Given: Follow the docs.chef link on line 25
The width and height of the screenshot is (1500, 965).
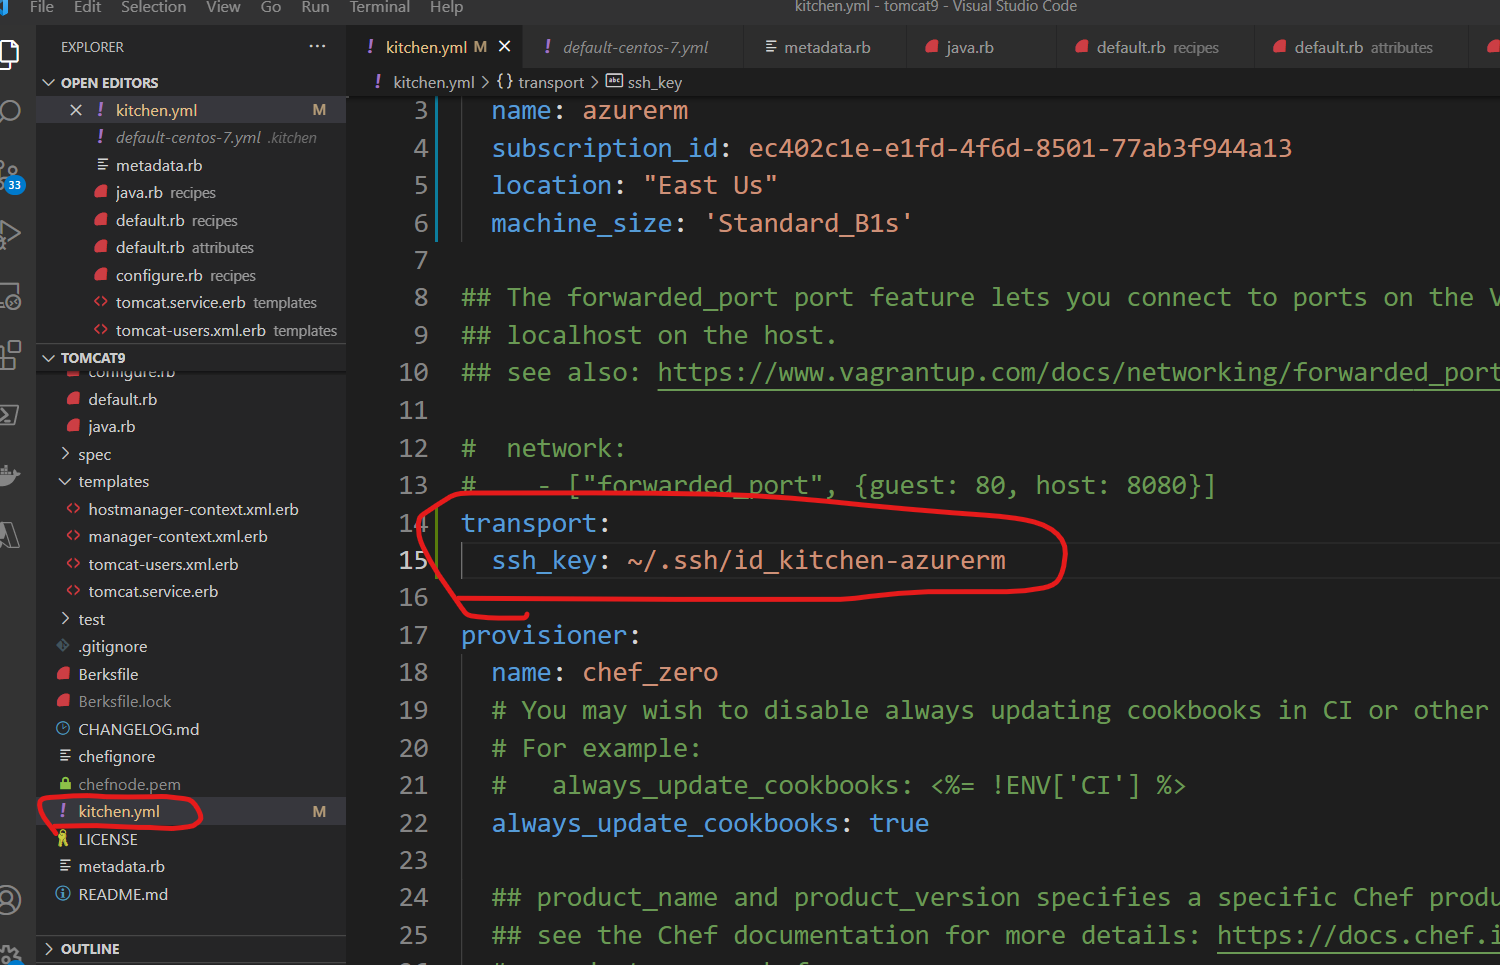Looking at the screenshot, I should coord(1358,936).
